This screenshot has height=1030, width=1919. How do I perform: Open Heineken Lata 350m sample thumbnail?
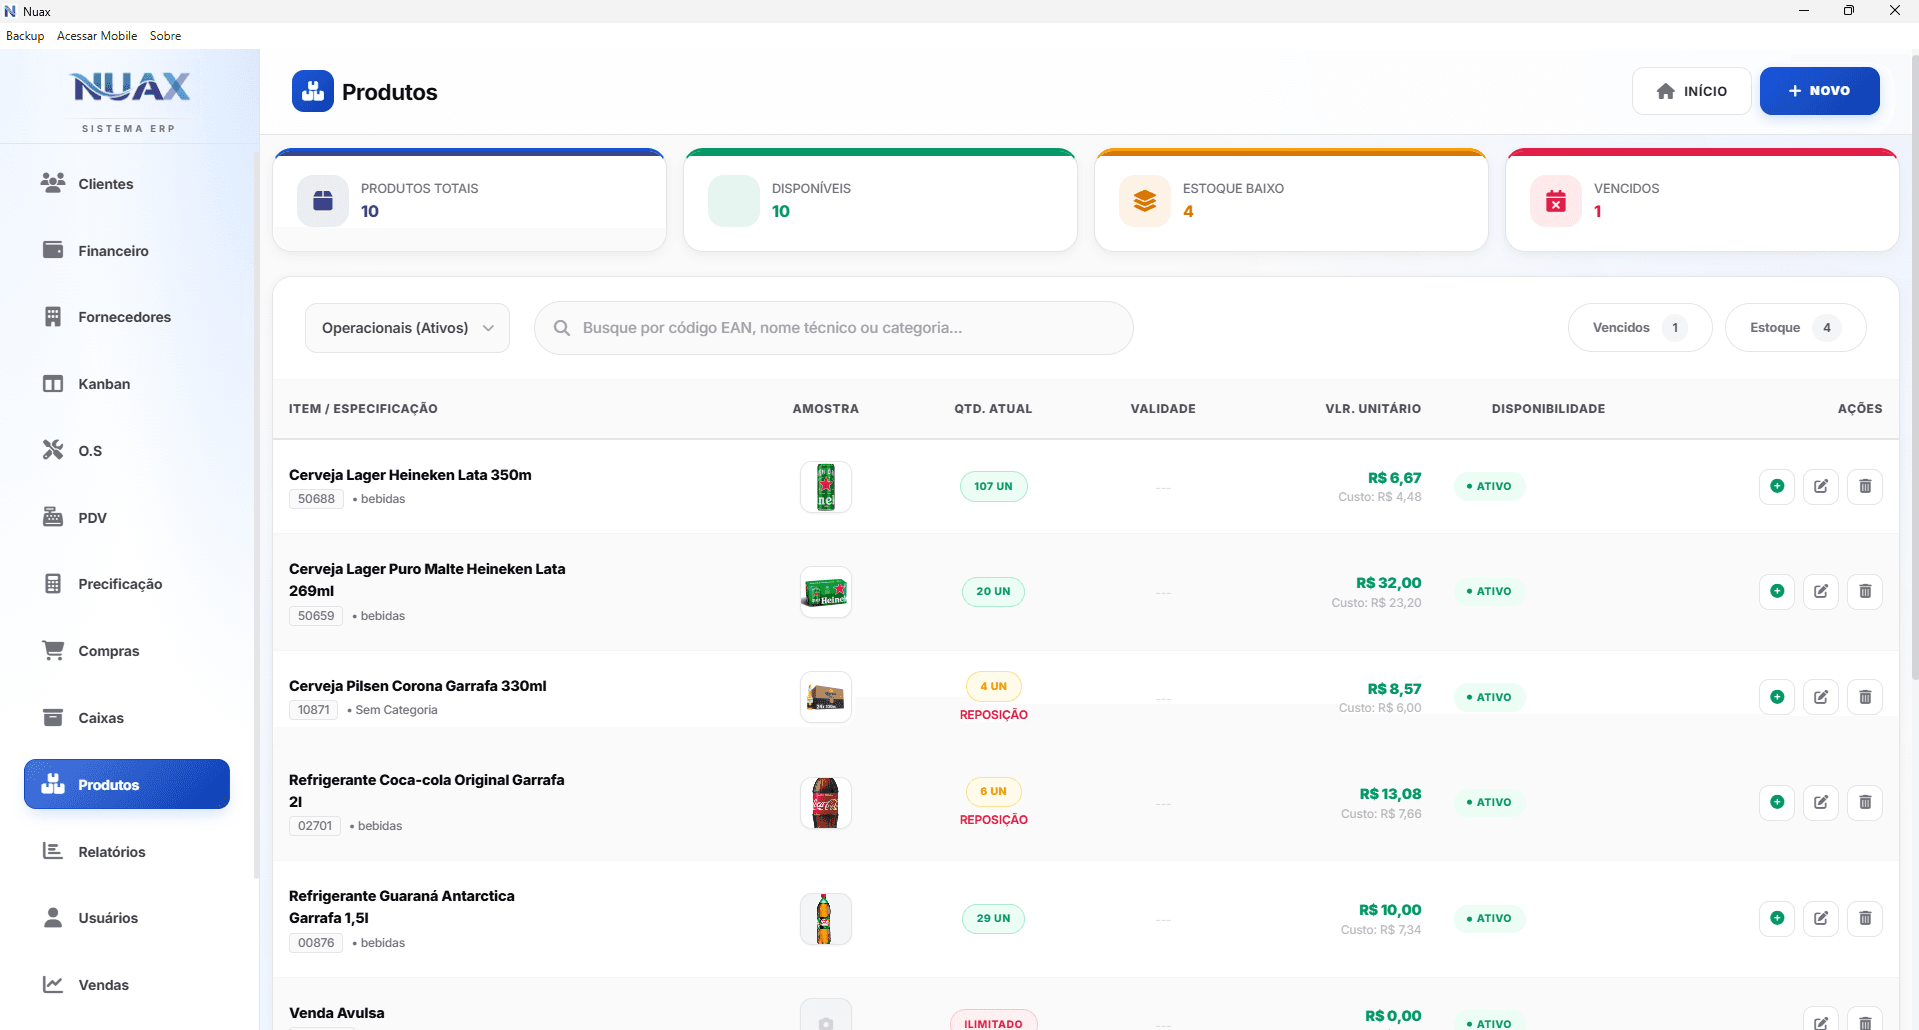826,487
